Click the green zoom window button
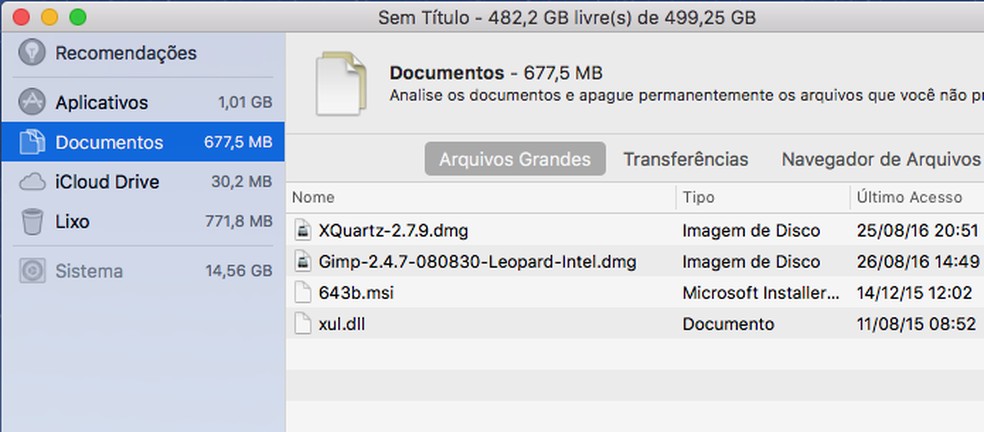Image resolution: width=984 pixels, height=432 pixels. [77, 17]
